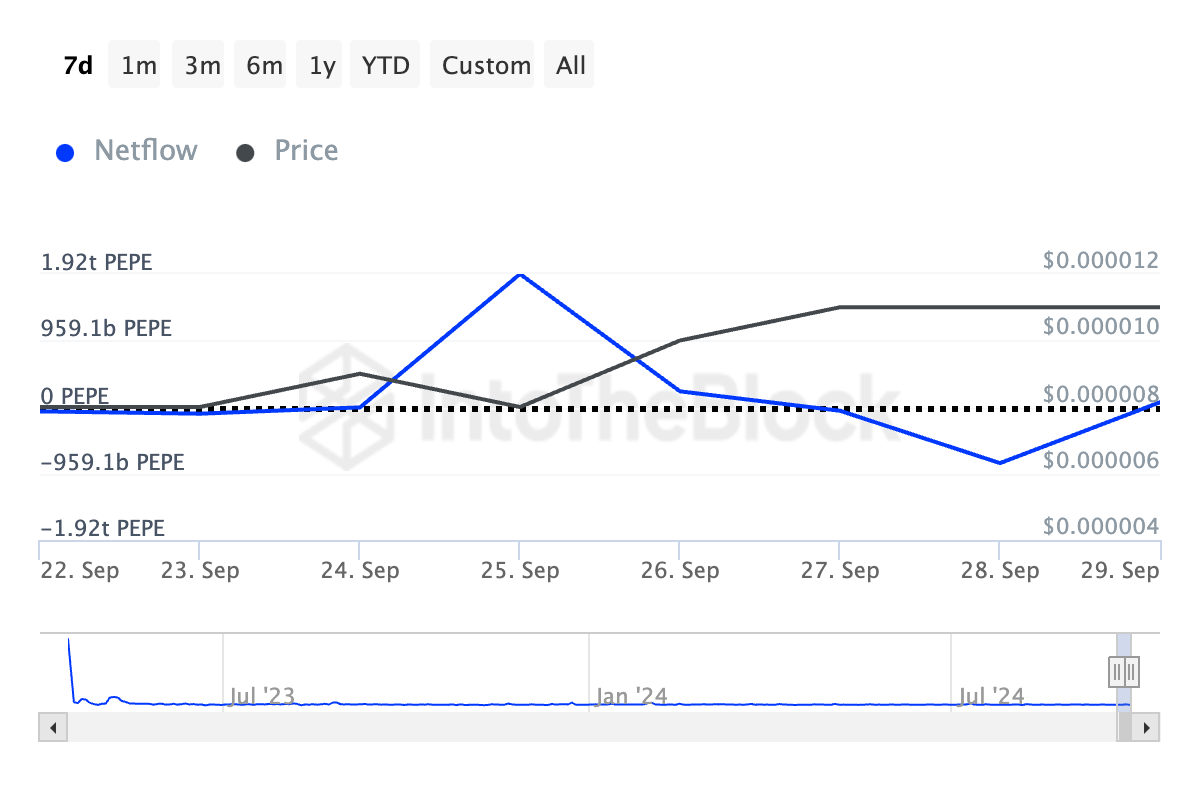The height and width of the screenshot is (800, 1200).
Task: Set chart range to 6m
Action: pyautogui.click(x=264, y=66)
